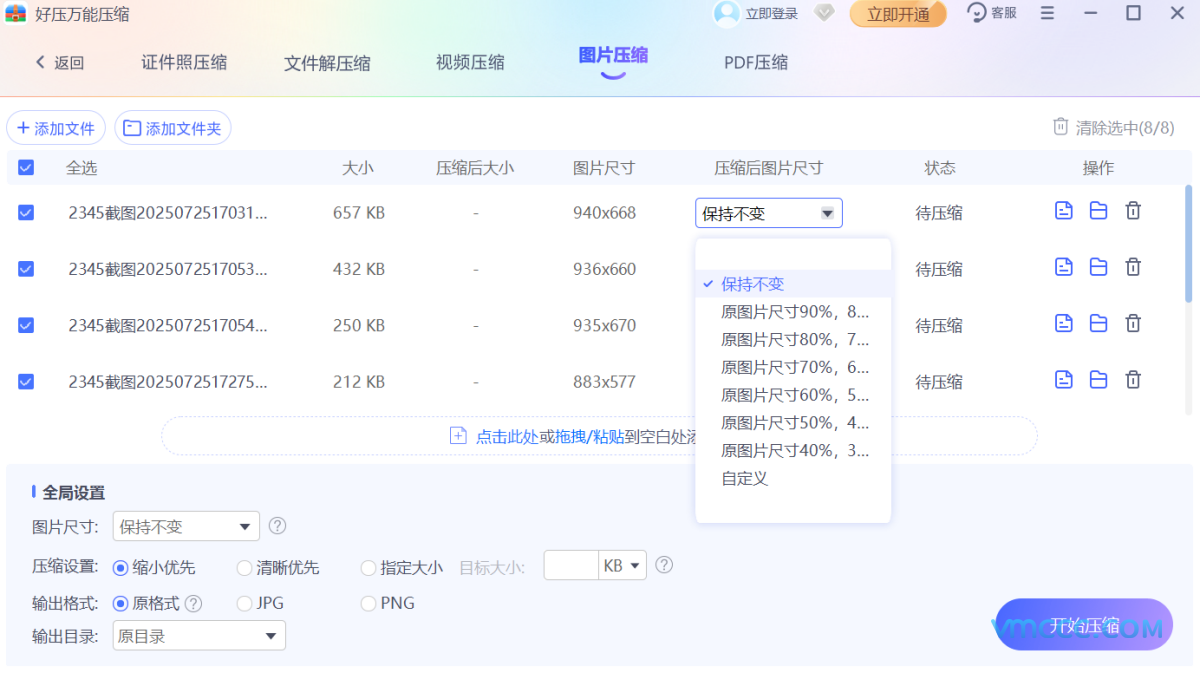Click the 立即开通 upgrade button

click(x=897, y=14)
